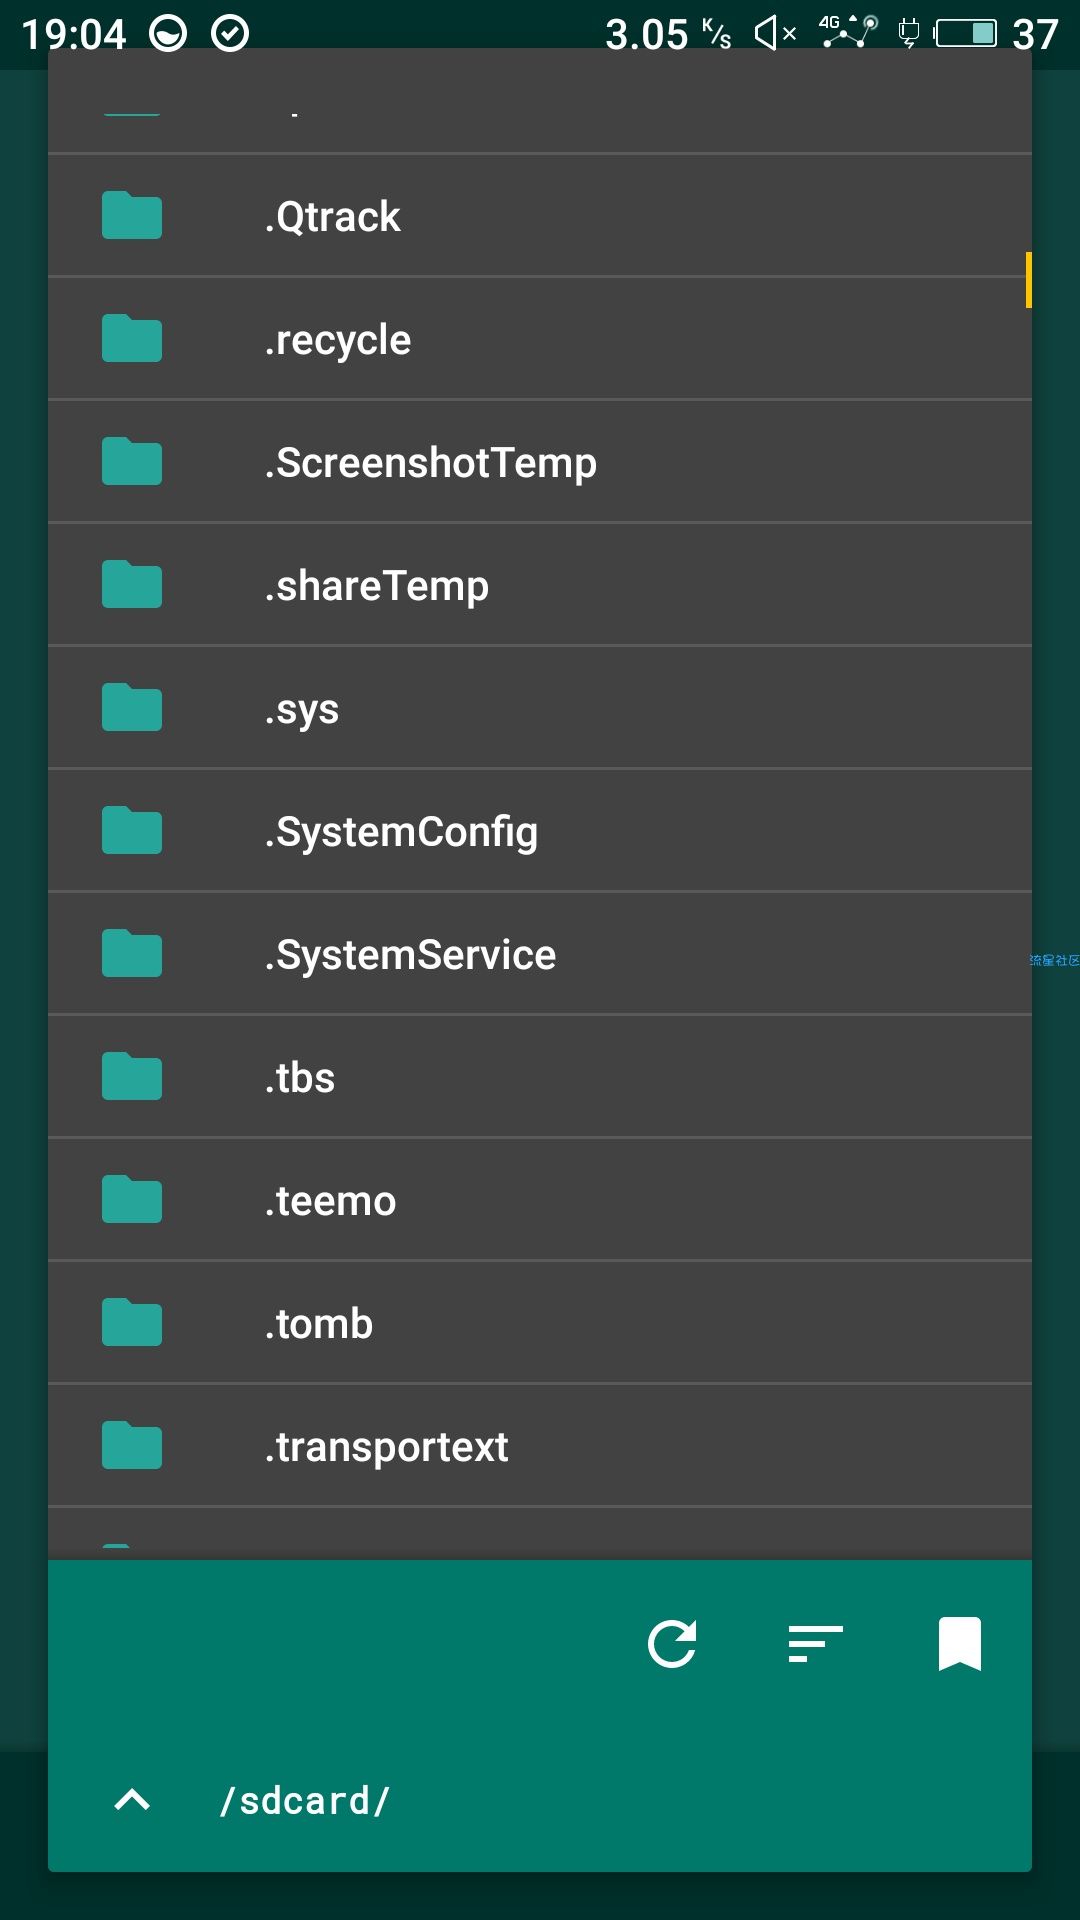Image resolution: width=1080 pixels, height=1920 pixels.
Task: Tap the battery indicator in status bar
Action: pyautogui.click(x=966, y=34)
